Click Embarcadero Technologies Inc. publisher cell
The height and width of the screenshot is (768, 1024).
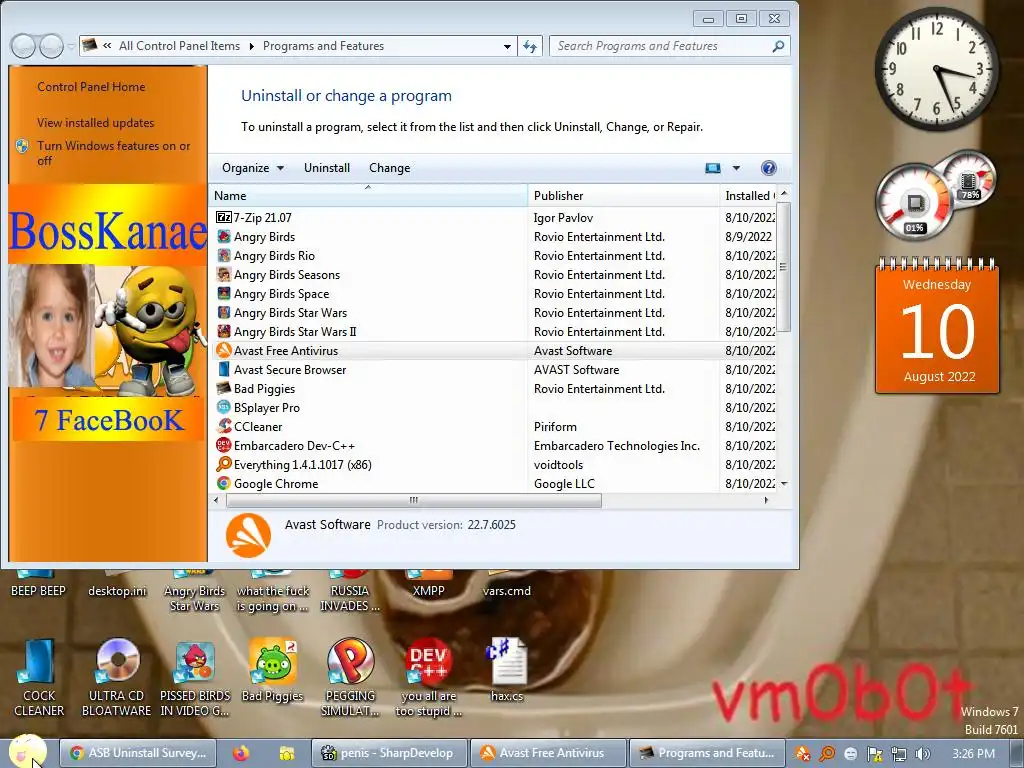click(x=616, y=445)
